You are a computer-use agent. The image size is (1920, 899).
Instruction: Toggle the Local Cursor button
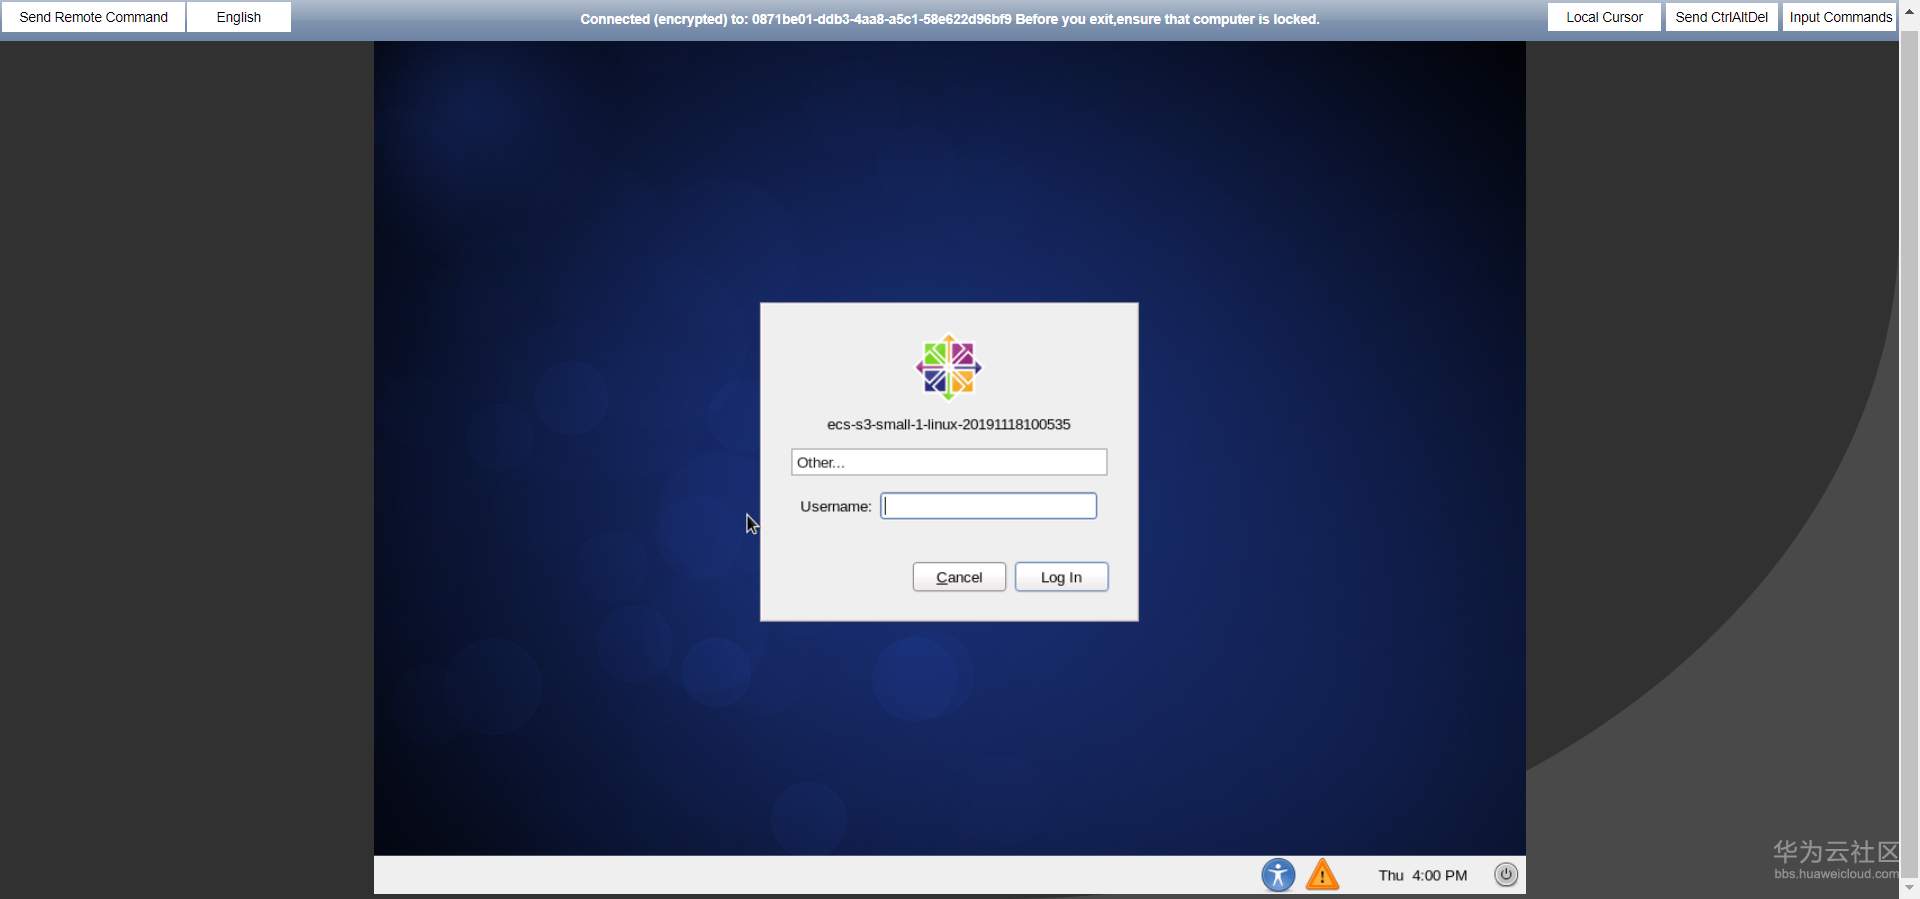tap(1604, 17)
